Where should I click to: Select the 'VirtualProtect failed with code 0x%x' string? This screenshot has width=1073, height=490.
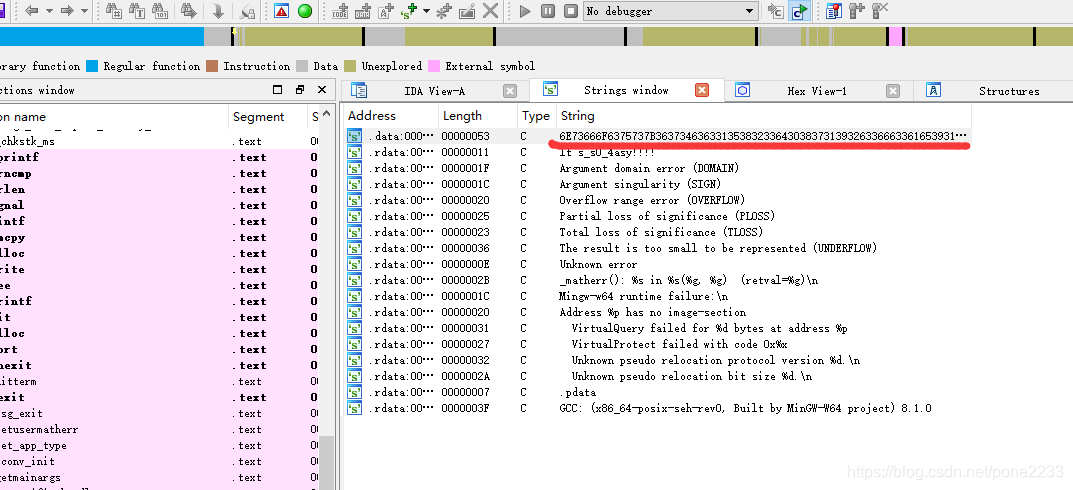pyautogui.click(x=680, y=344)
